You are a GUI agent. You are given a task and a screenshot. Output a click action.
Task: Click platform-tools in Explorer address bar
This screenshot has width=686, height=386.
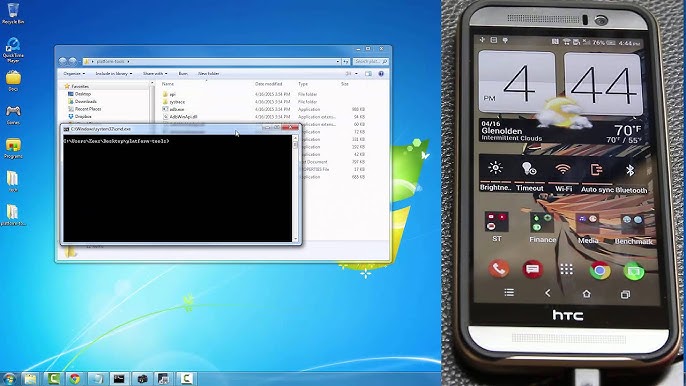point(110,62)
